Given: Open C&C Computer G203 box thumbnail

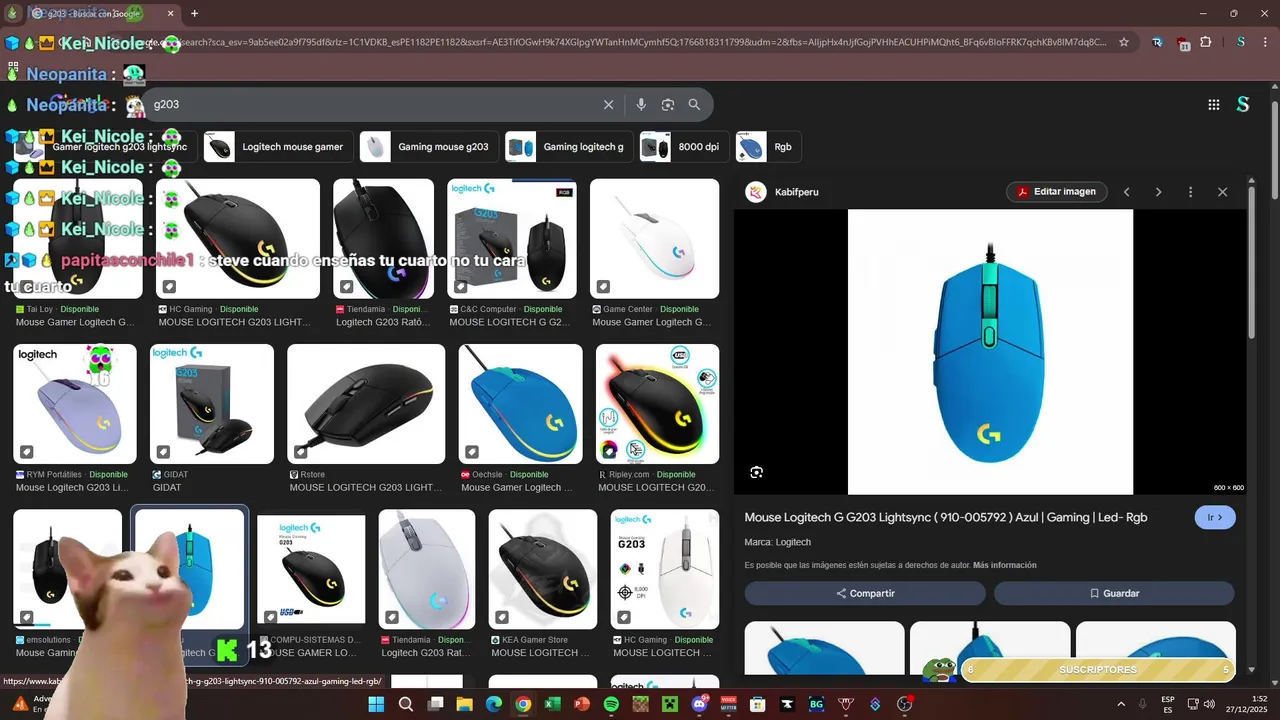Looking at the screenshot, I should click(x=512, y=238).
